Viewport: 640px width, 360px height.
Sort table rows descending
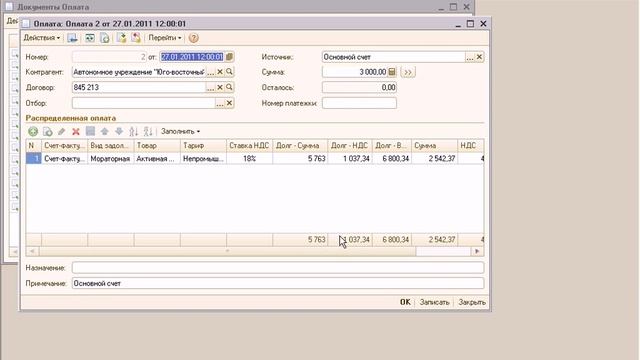(148, 131)
